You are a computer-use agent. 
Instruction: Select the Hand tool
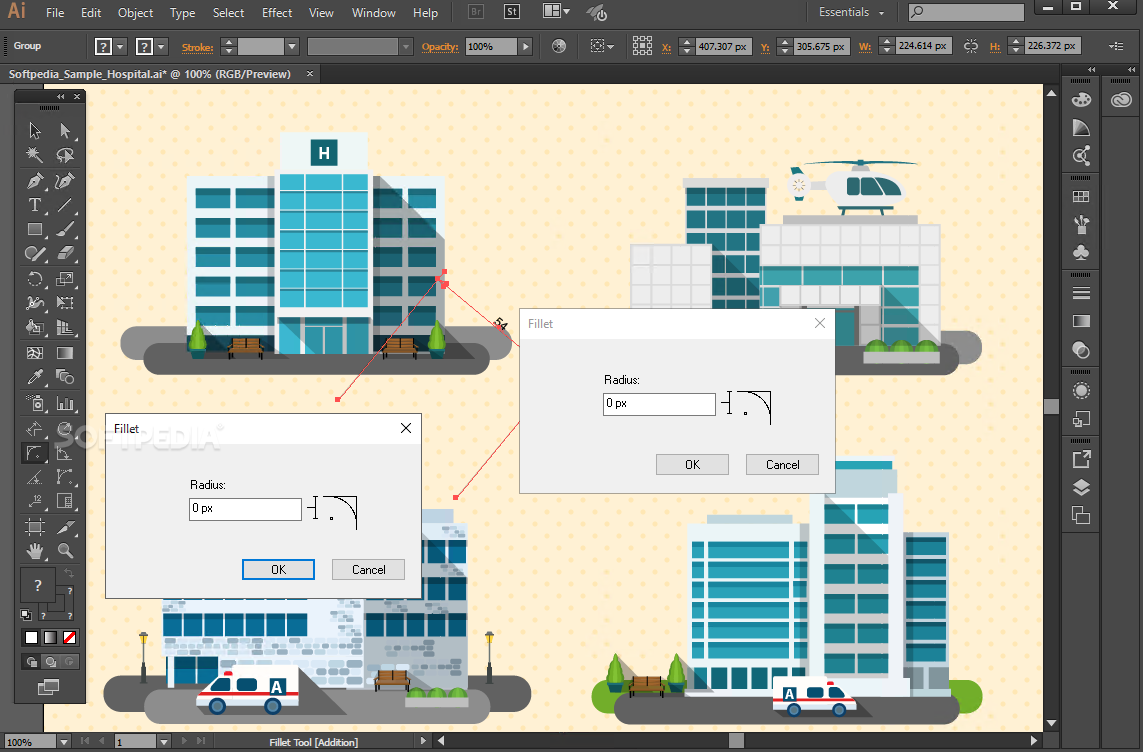tap(34, 551)
